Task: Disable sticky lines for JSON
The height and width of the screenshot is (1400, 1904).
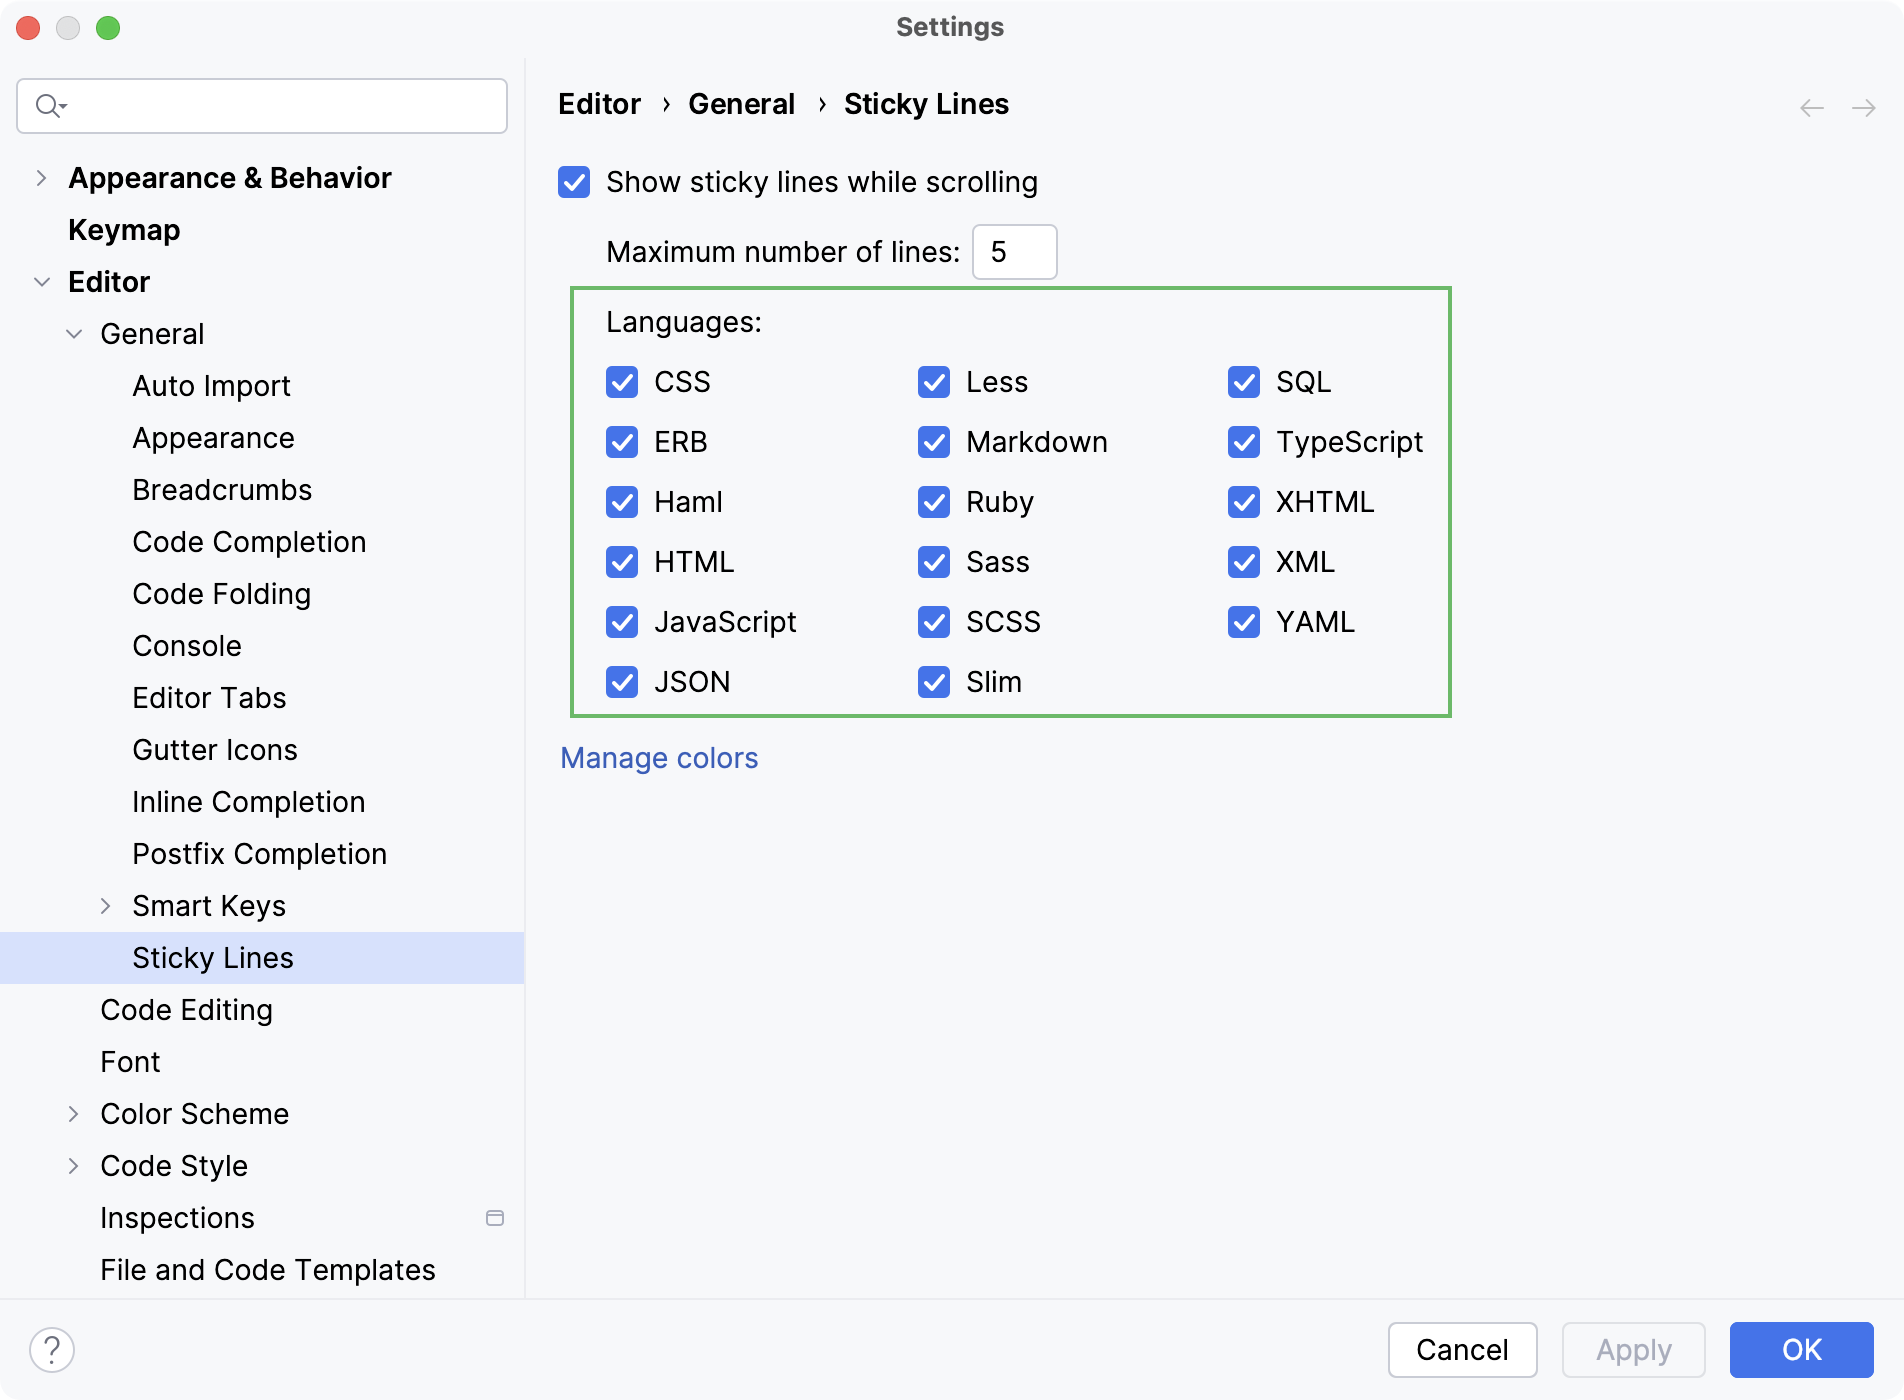Action: tap(622, 682)
